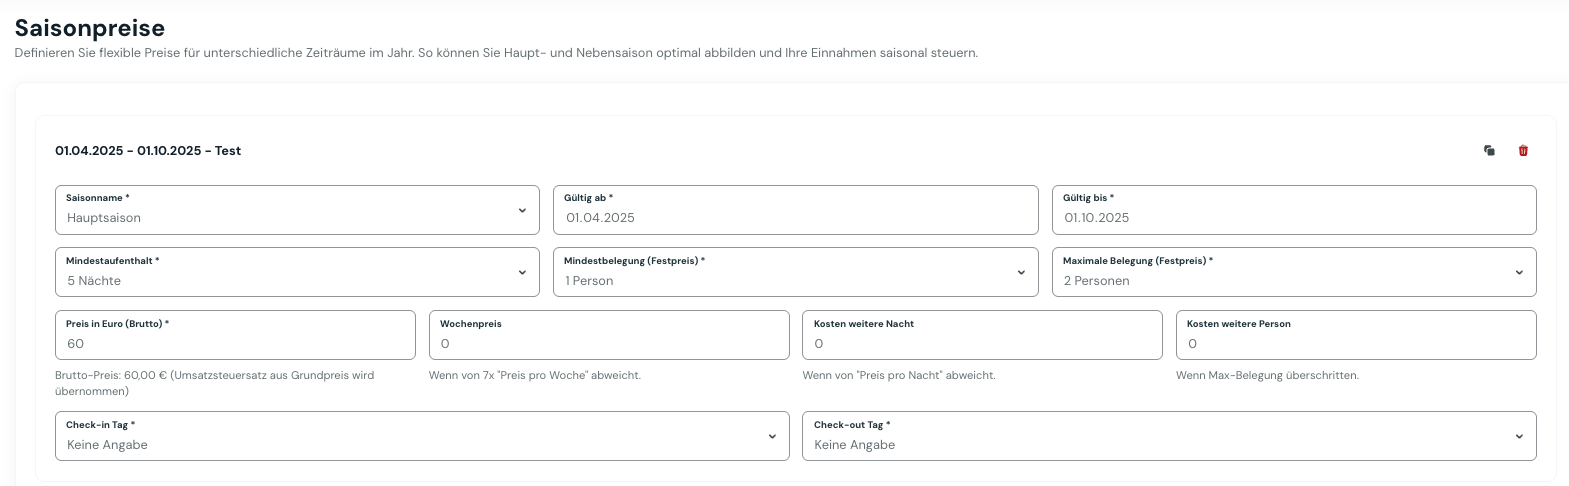Select the Kosten weitere Nacht field
The height and width of the screenshot is (486, 1569).
[x=981, y=343]
